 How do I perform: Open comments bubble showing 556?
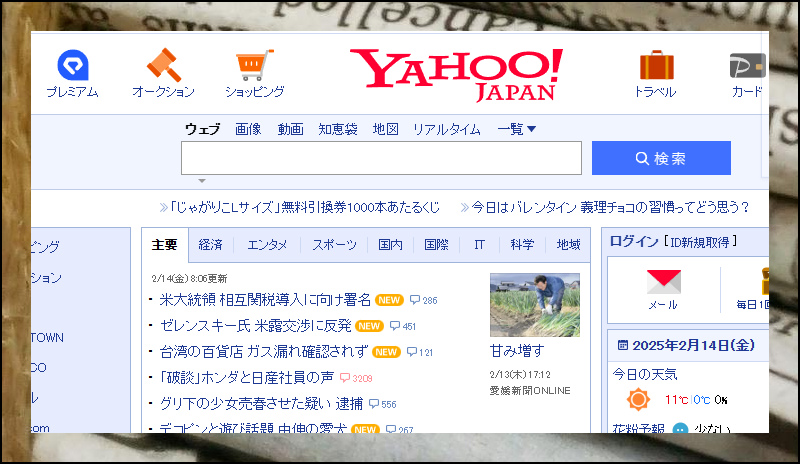(383, 404)
